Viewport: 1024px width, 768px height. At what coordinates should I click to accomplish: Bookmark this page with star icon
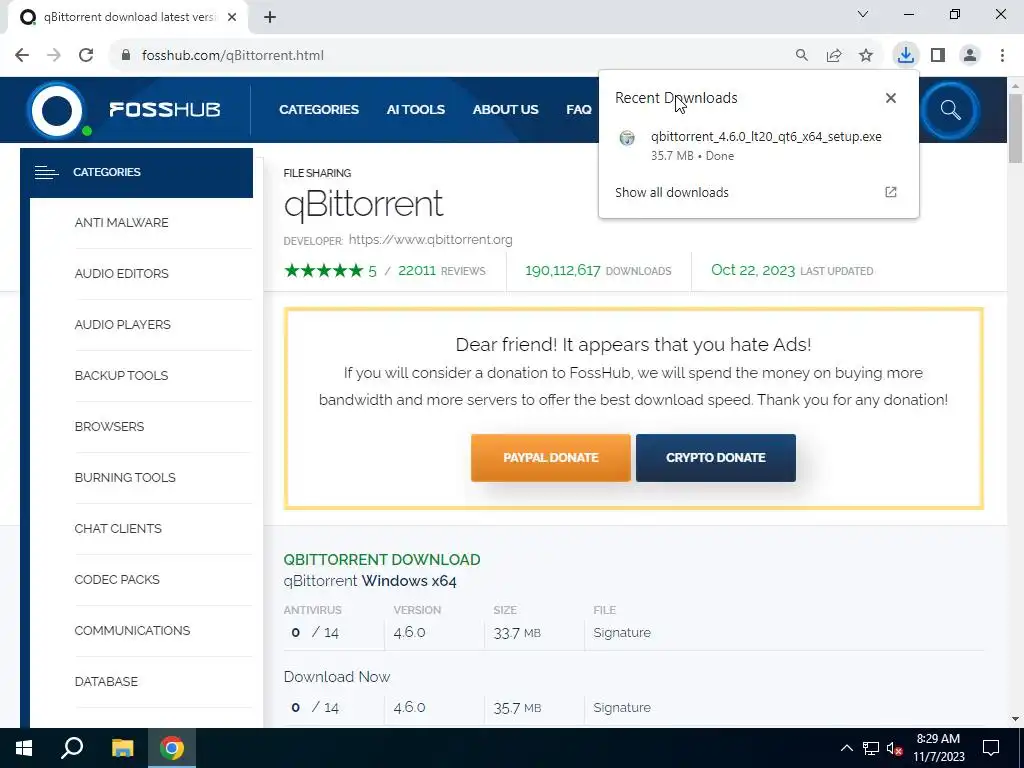[866, 56]
